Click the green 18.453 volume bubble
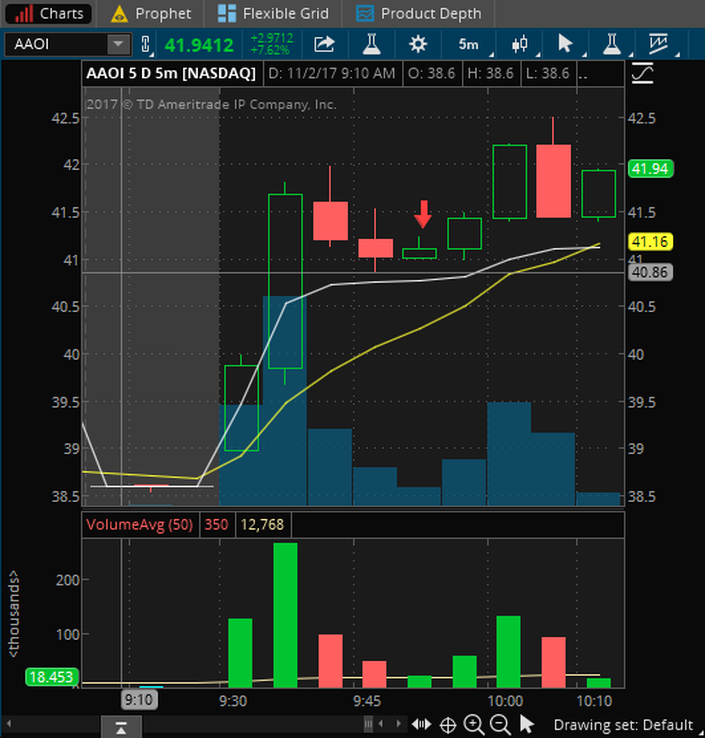Viewport: 705px width, 738px height. (51, 677)
